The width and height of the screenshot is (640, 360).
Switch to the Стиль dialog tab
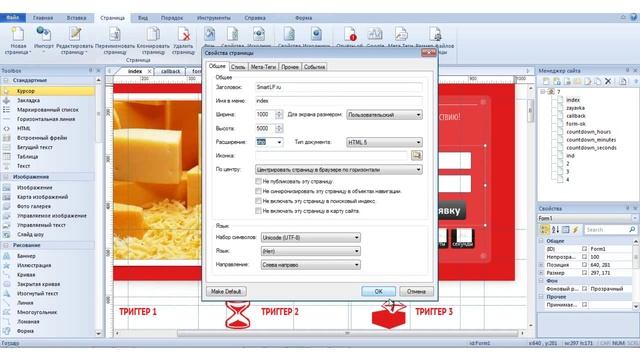[x=238, y=67]
